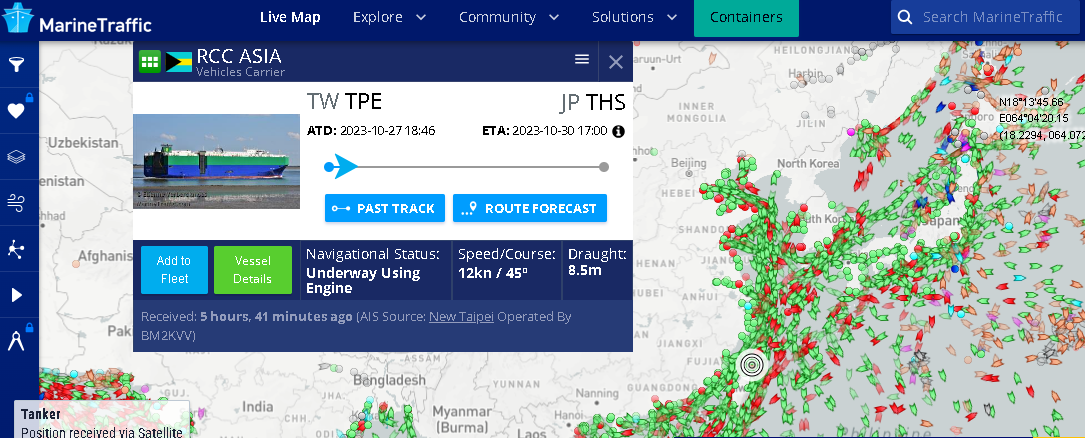Screen dimensions: 1085x438
Task: Click Add to Fleet button
Action: (174, 270)
